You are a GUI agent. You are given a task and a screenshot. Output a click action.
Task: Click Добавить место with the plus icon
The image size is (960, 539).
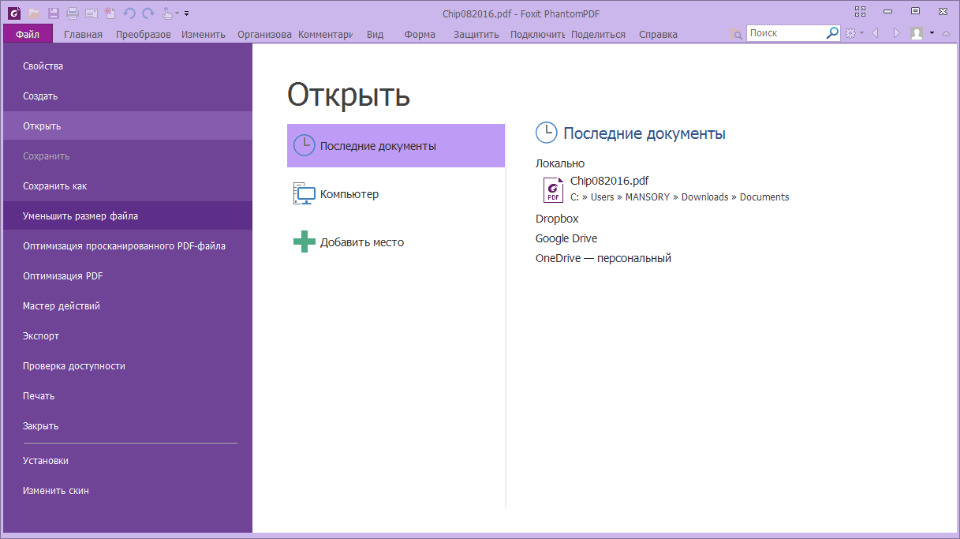tap(396, 242)
